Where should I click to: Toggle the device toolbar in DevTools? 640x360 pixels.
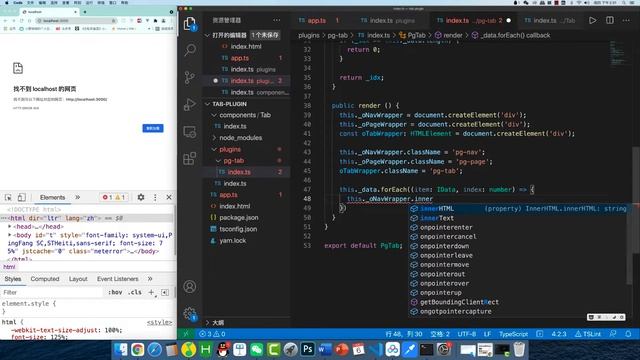point(22,198)
